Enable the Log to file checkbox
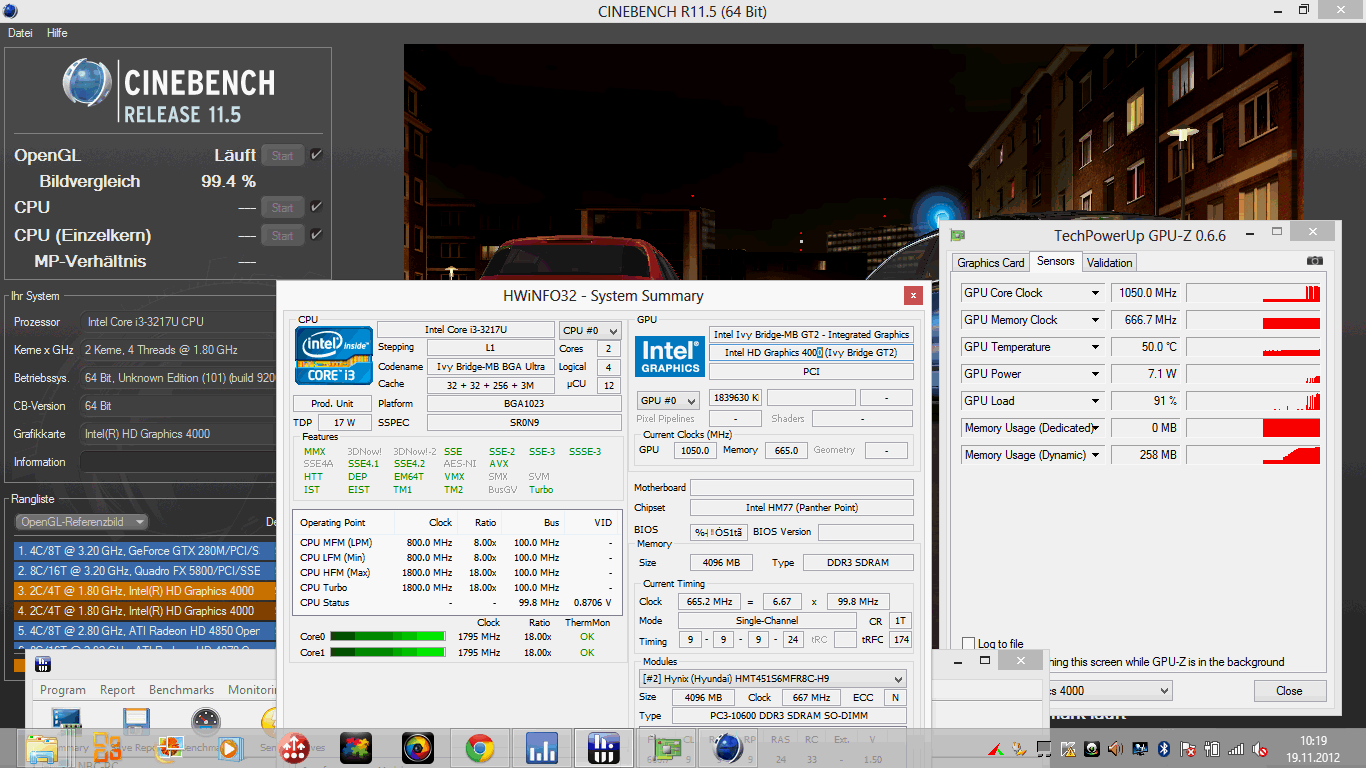This screenshot has width=1366, height=768. pos(968,644)
